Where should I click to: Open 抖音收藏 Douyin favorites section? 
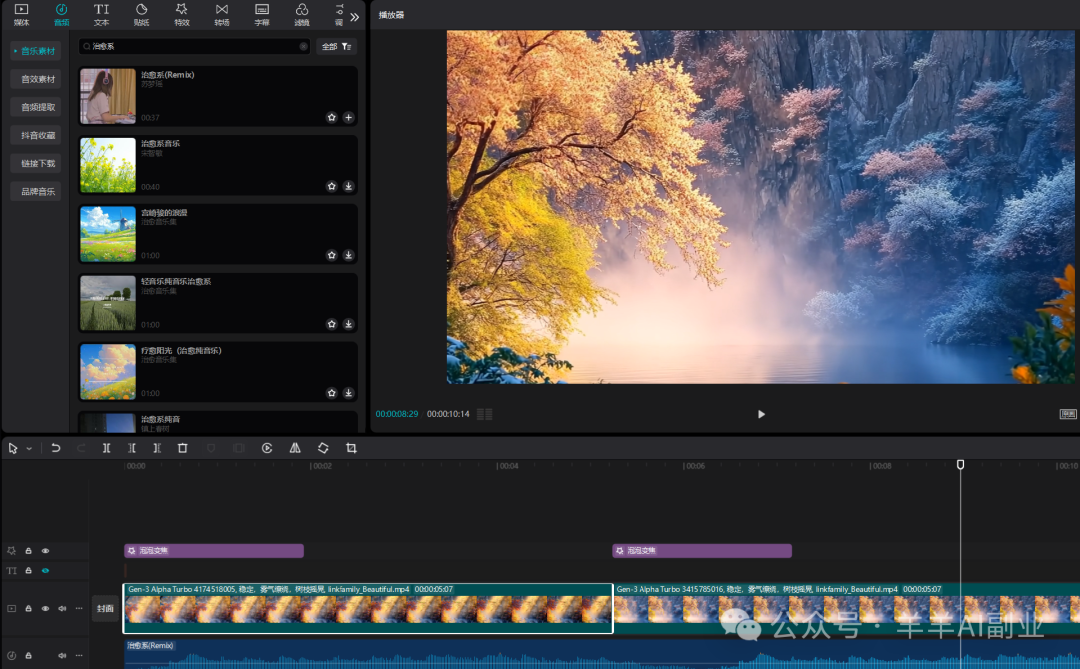36,135
